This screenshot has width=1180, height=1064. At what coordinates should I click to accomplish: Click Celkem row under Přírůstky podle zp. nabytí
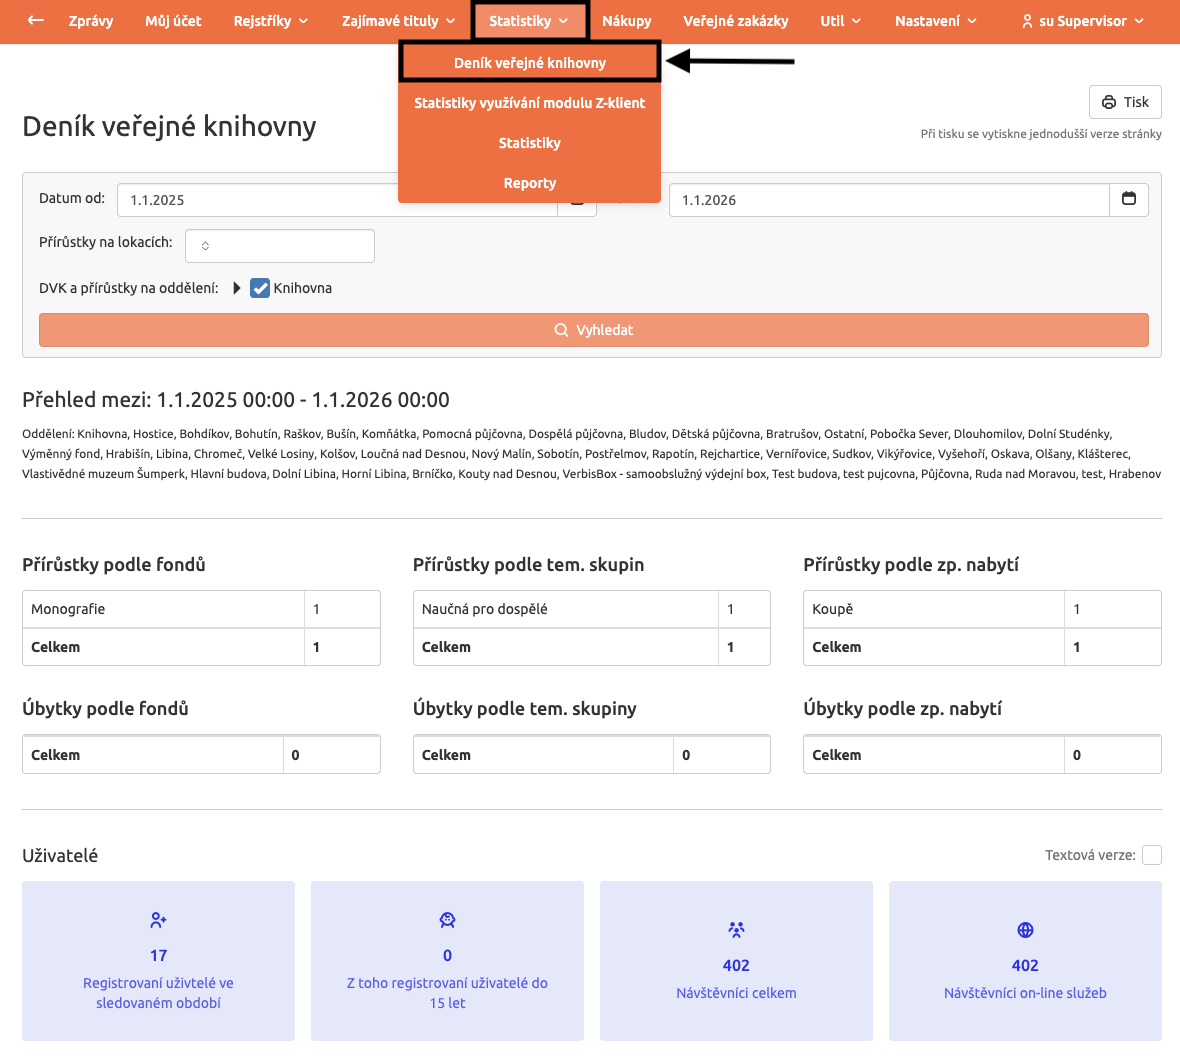coord(982,647)
